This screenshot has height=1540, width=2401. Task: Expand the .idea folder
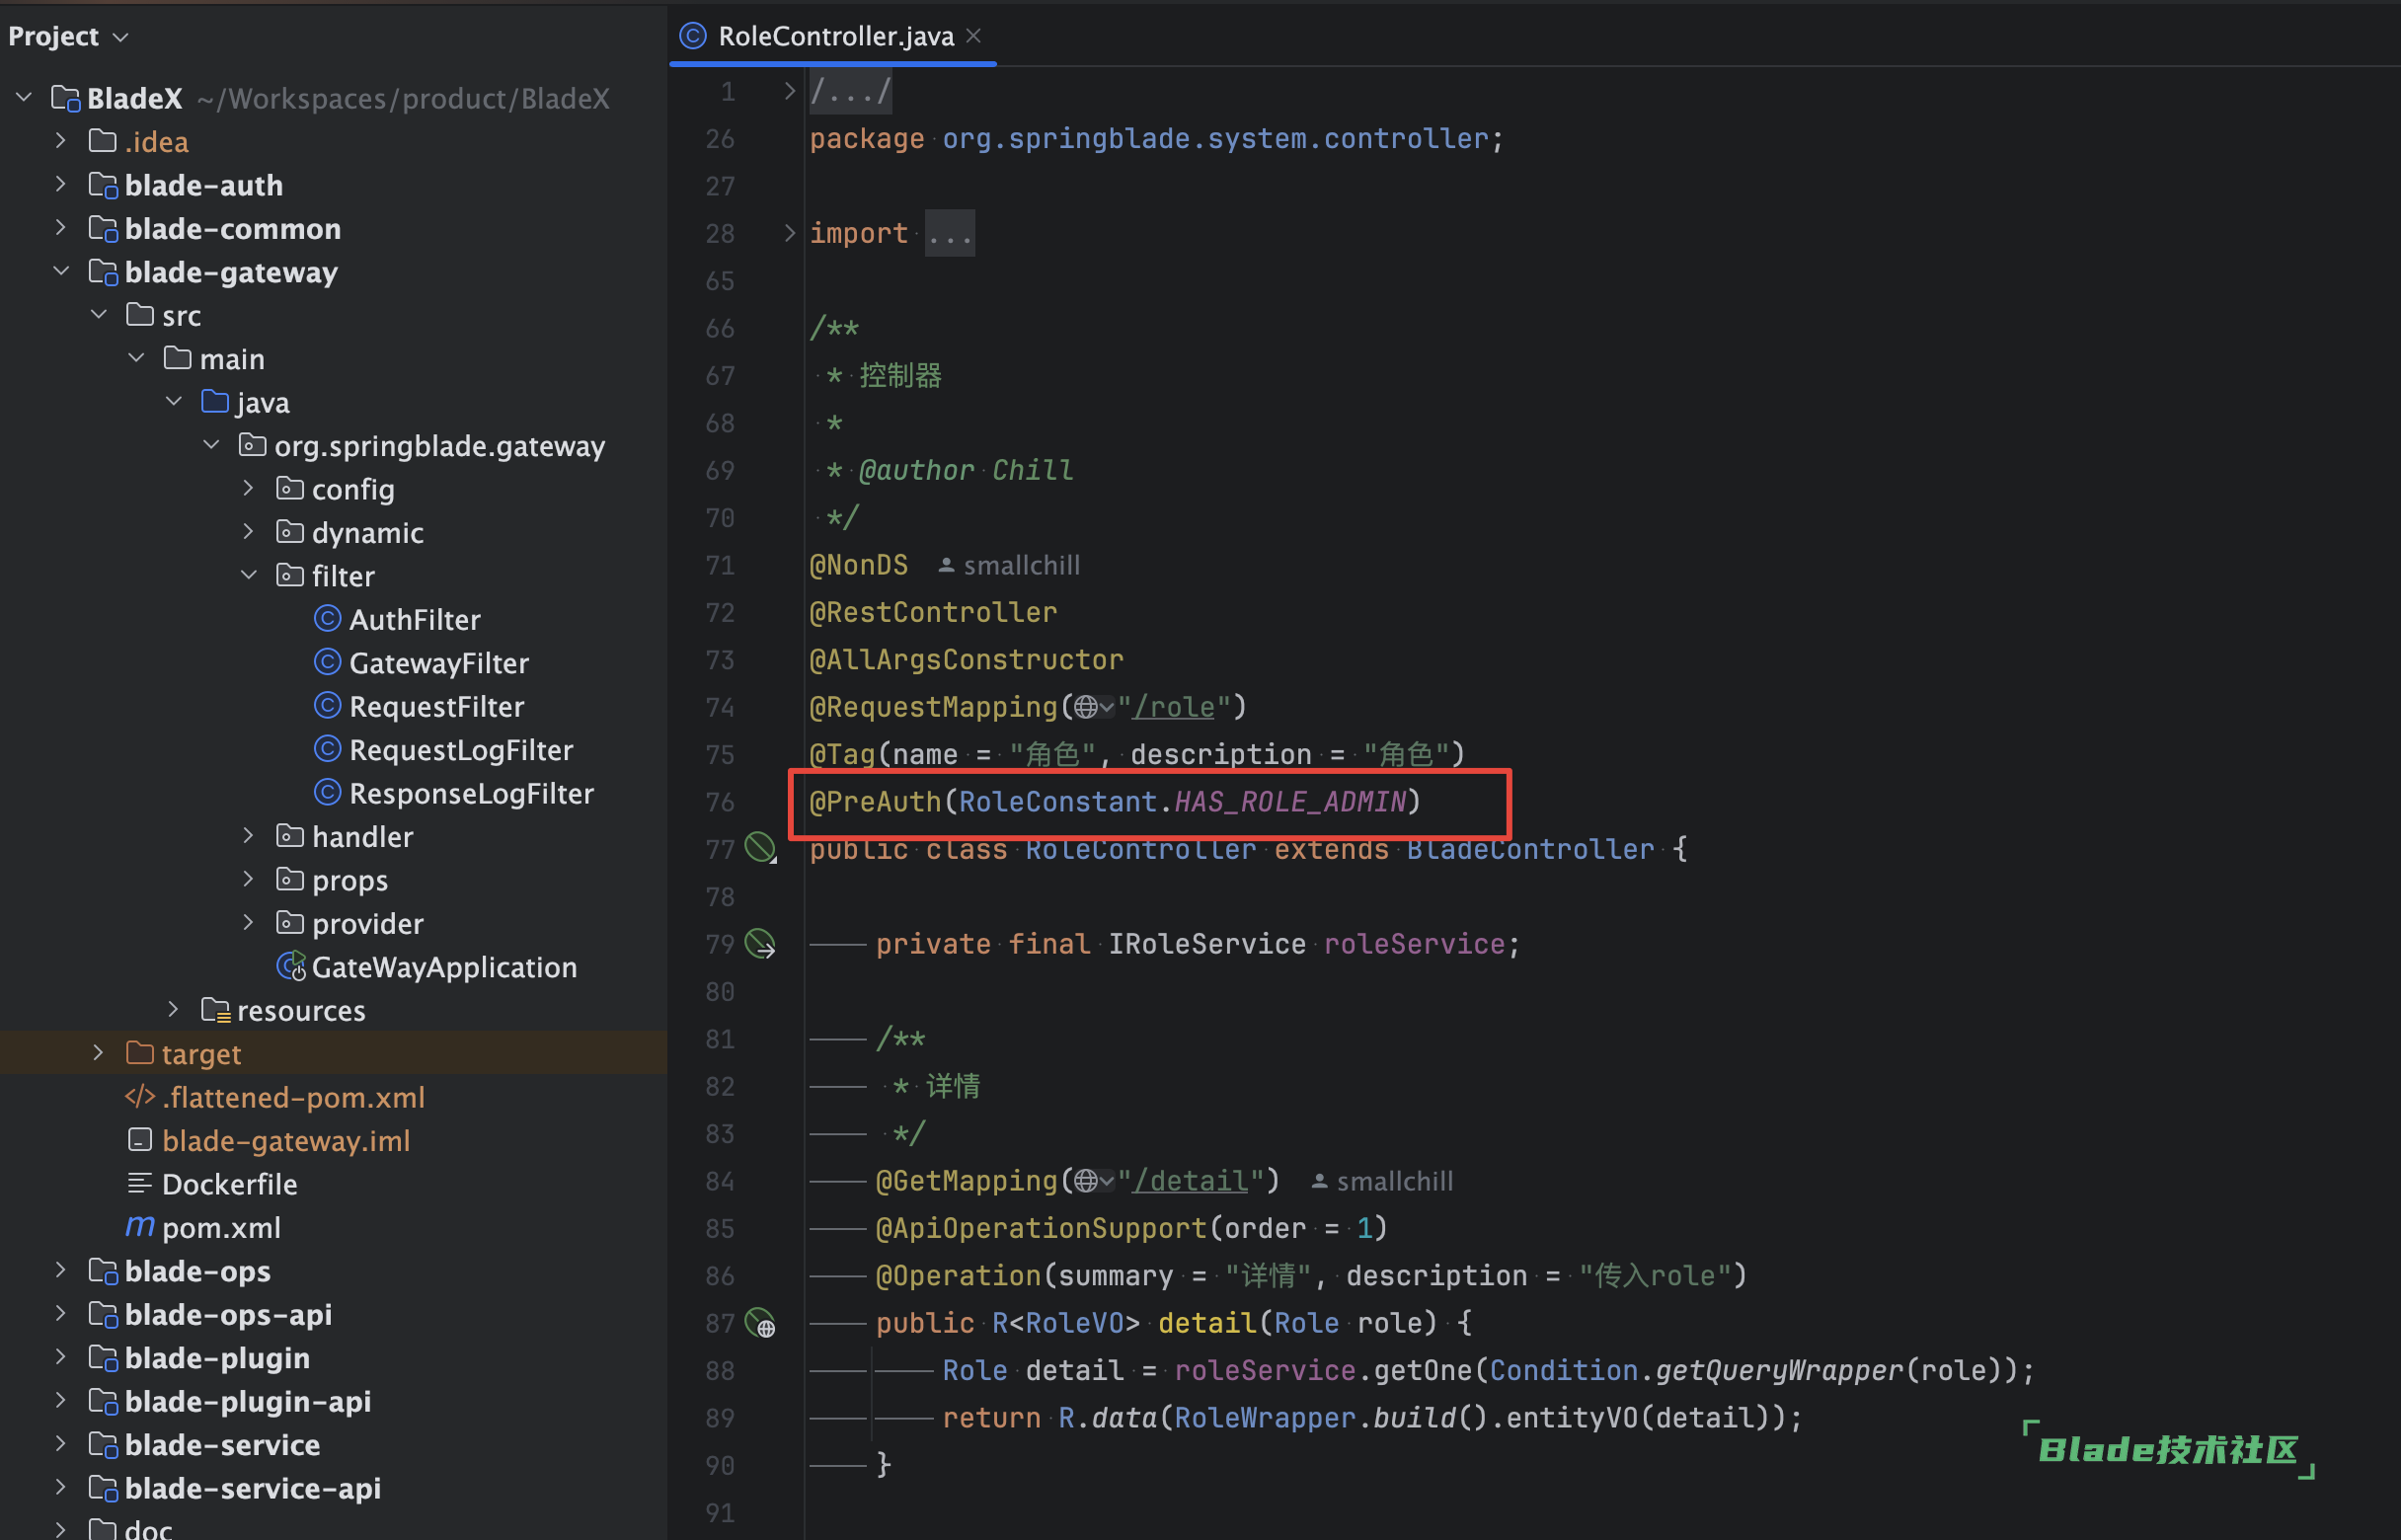pos(61,140)
